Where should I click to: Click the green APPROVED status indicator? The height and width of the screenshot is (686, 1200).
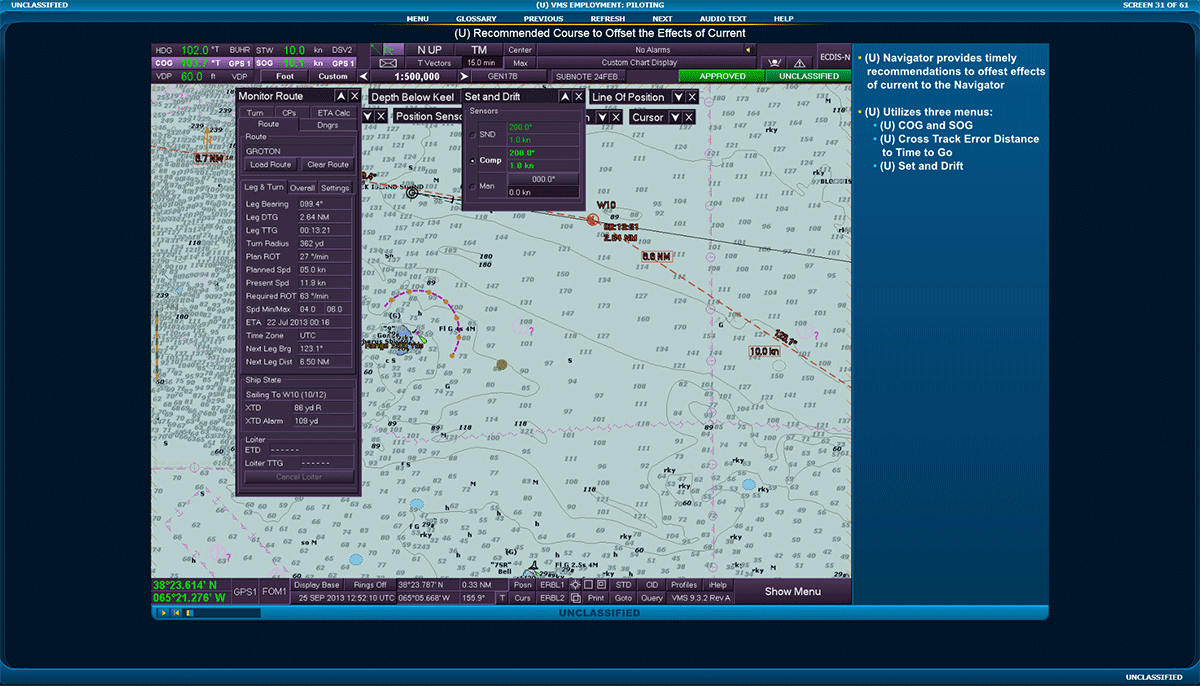(x=722, y=76)
